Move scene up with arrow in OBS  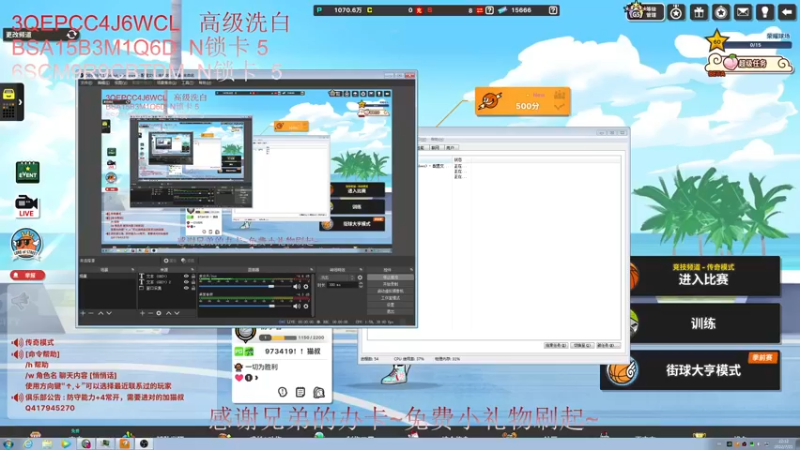click(101, 313)
